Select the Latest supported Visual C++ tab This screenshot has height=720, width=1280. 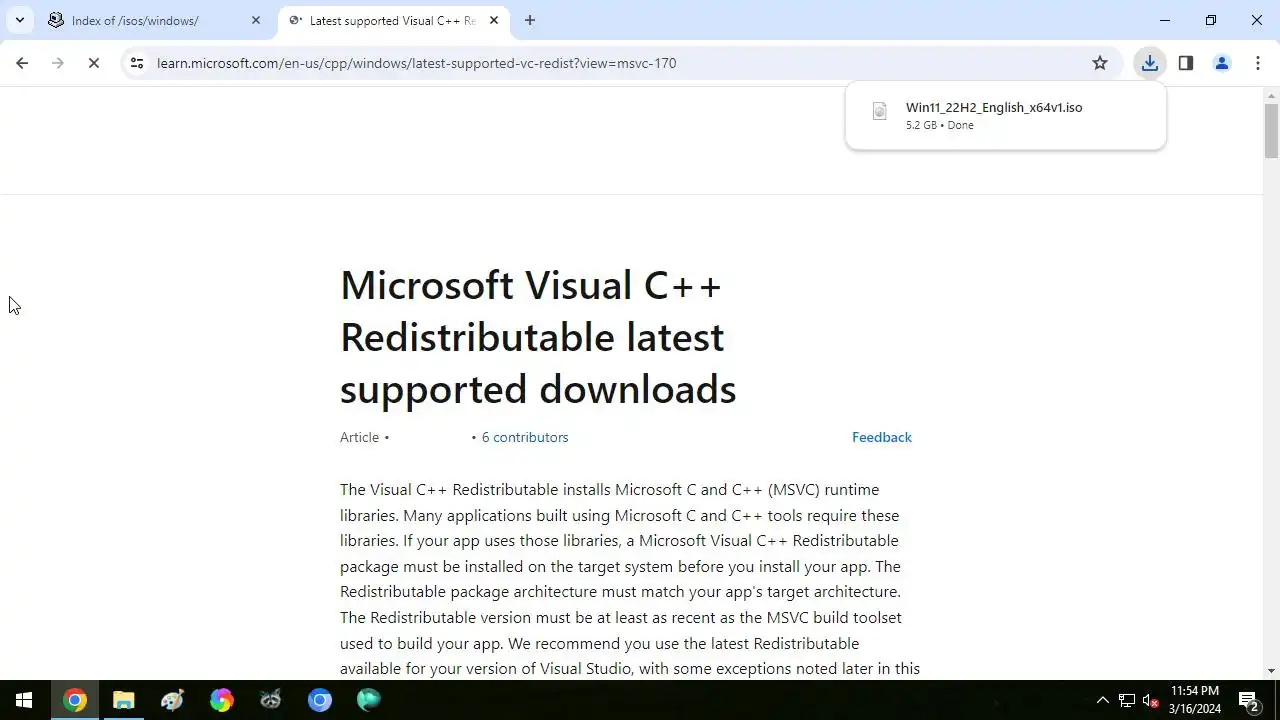394,20
